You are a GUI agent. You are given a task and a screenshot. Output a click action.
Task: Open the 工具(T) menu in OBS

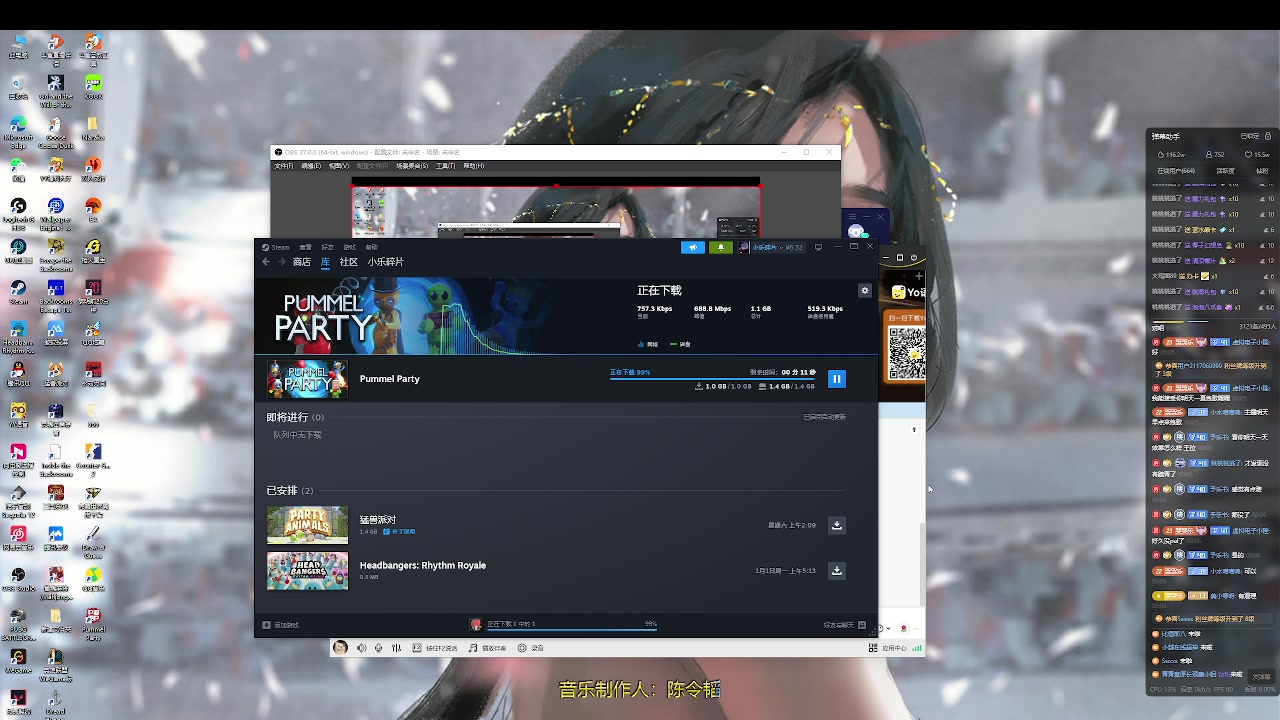pyautogui.click(x=445, y=166)
